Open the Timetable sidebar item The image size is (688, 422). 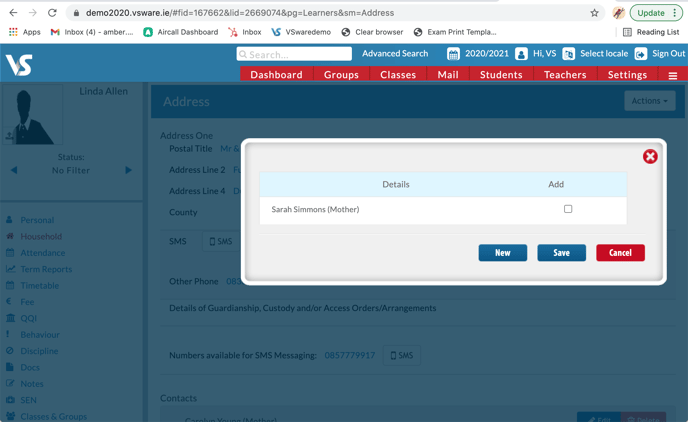pyautogui.click(x=39, y=286)
